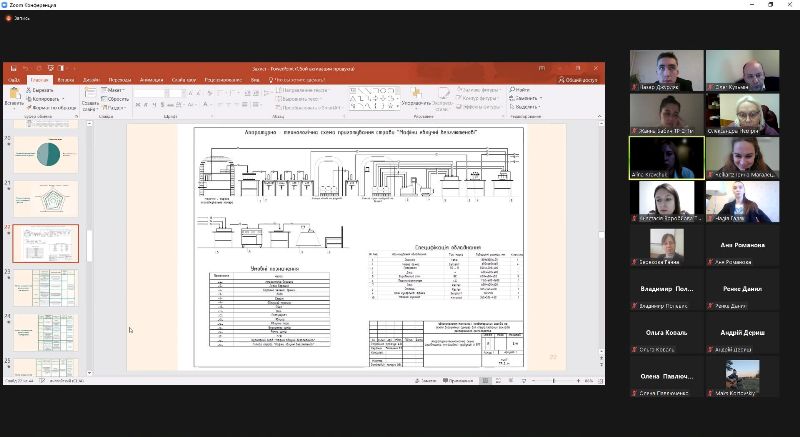
Task: Click next slide arrow on vertical scrollbar
Action: point(602,365)
